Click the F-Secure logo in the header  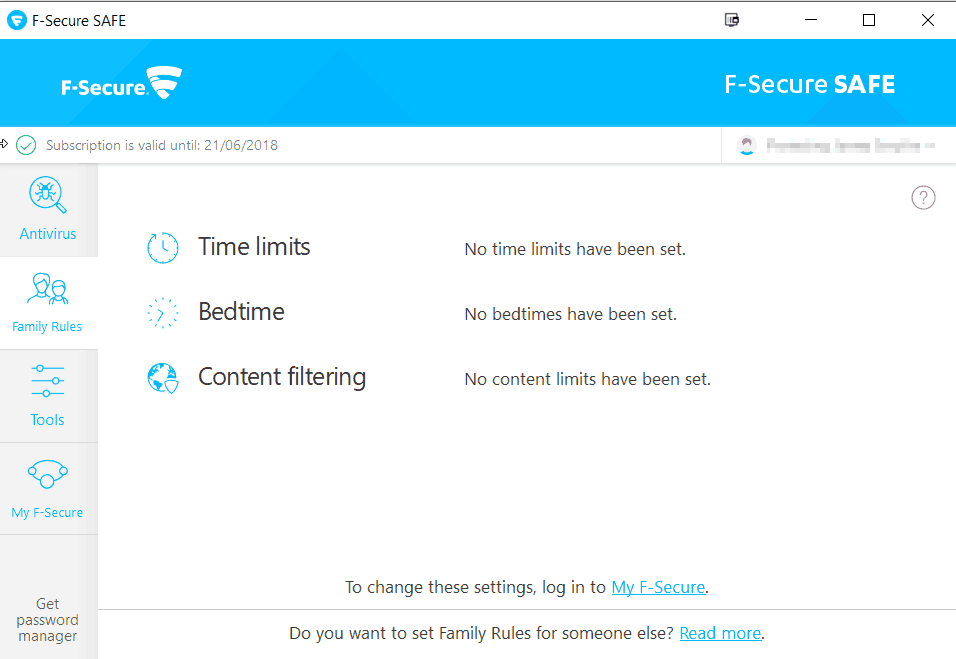(x=121, y=84)
